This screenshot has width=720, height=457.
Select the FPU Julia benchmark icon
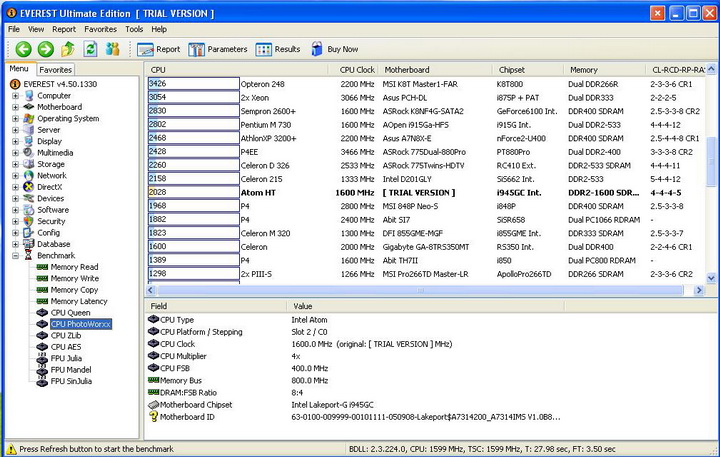tap(42, 358)
